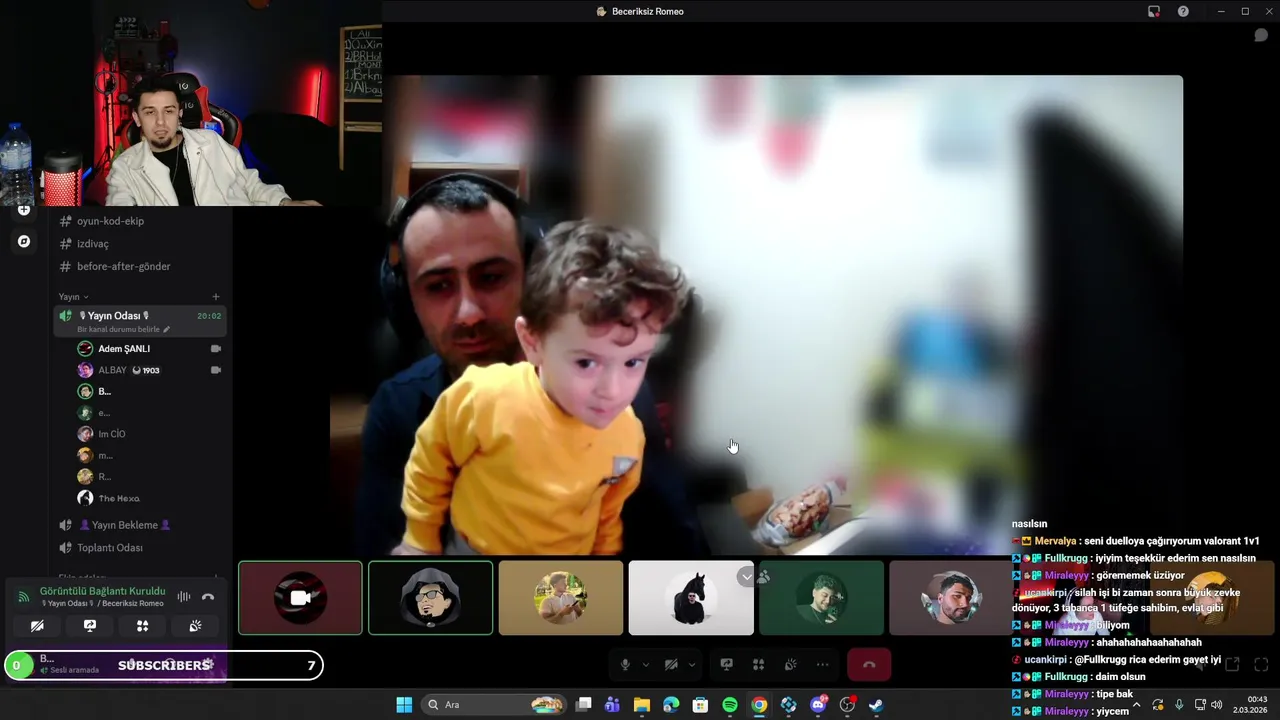1280x720 pixels.
Task: Open Spotify from the taskbar
Action: click(730, 705)
